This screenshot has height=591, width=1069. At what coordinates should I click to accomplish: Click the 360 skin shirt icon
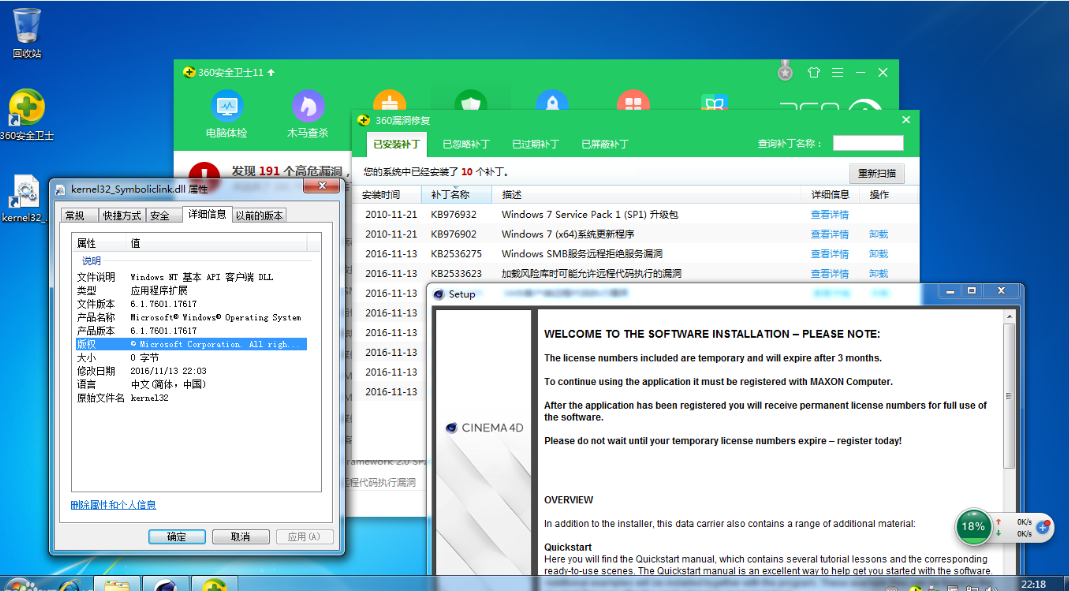(x=813, y=73)
